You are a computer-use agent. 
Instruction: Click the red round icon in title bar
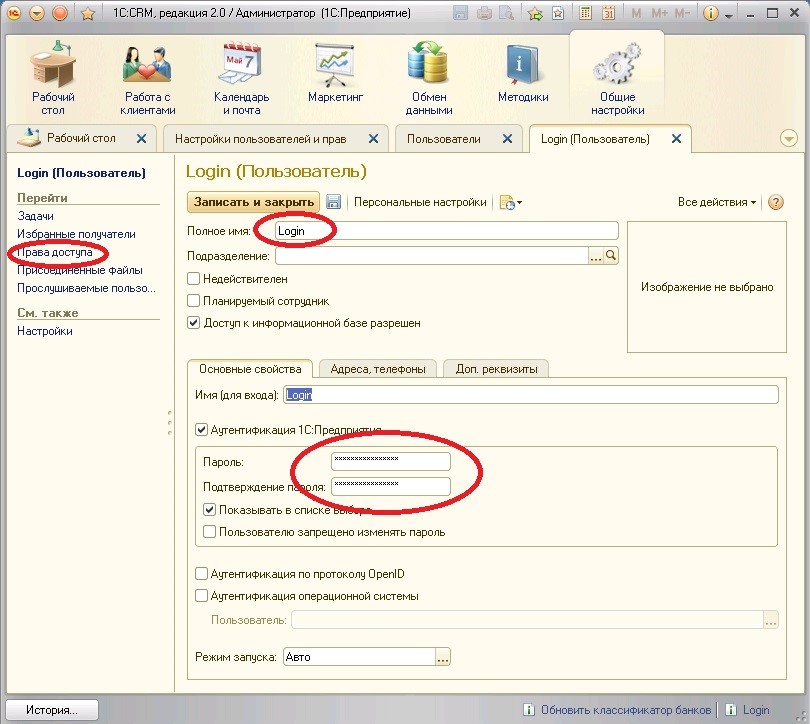[60, 13]
